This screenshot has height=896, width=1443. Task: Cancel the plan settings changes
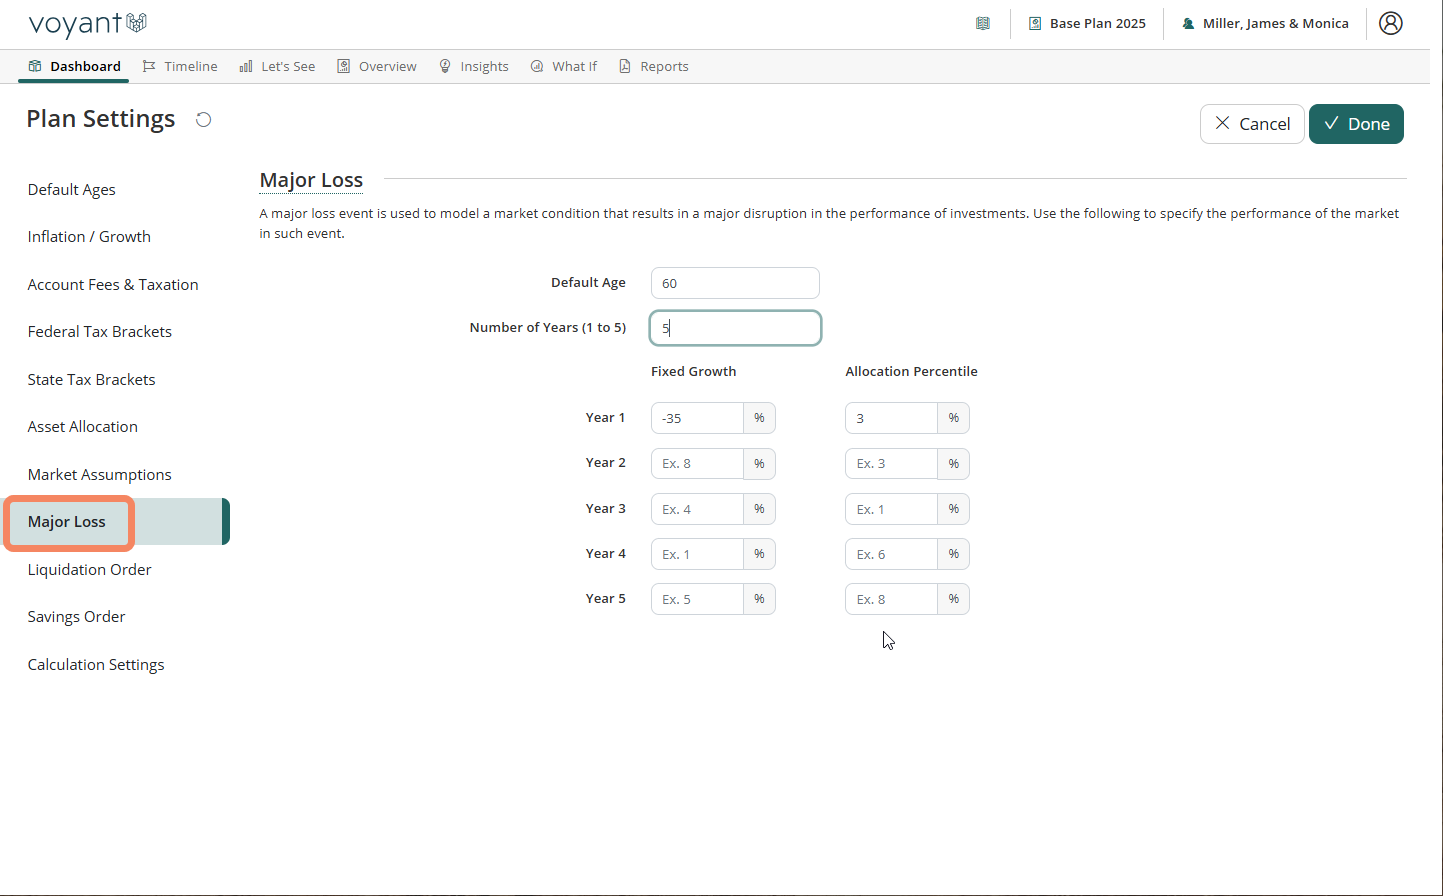1252,124
